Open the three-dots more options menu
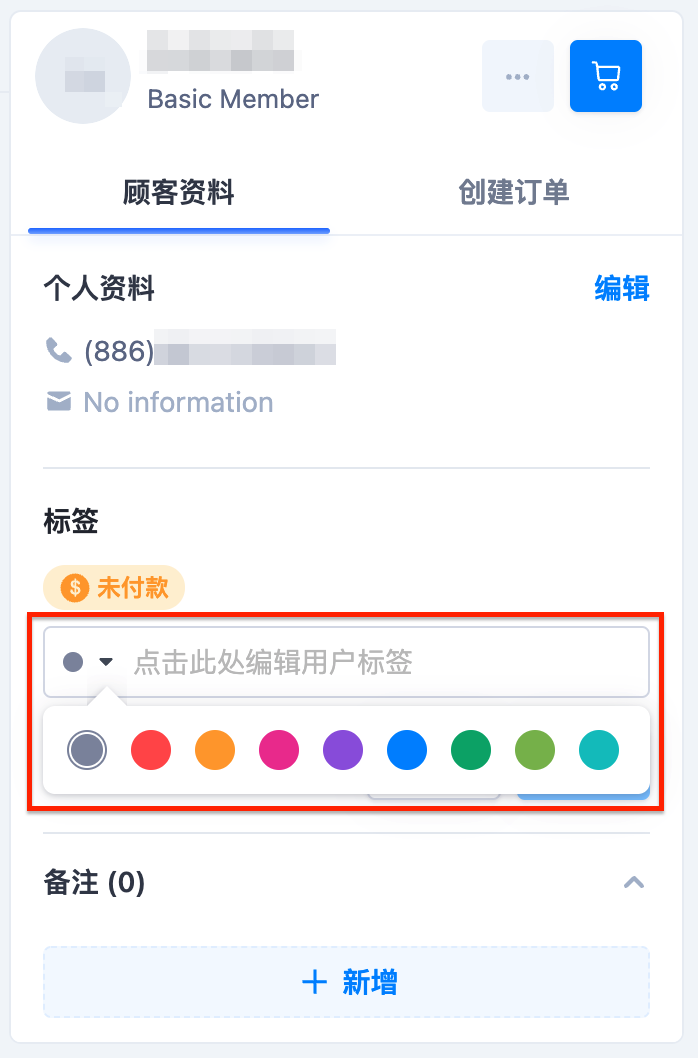The width and height of the screenshot is (698, 1058). (518, 76)
